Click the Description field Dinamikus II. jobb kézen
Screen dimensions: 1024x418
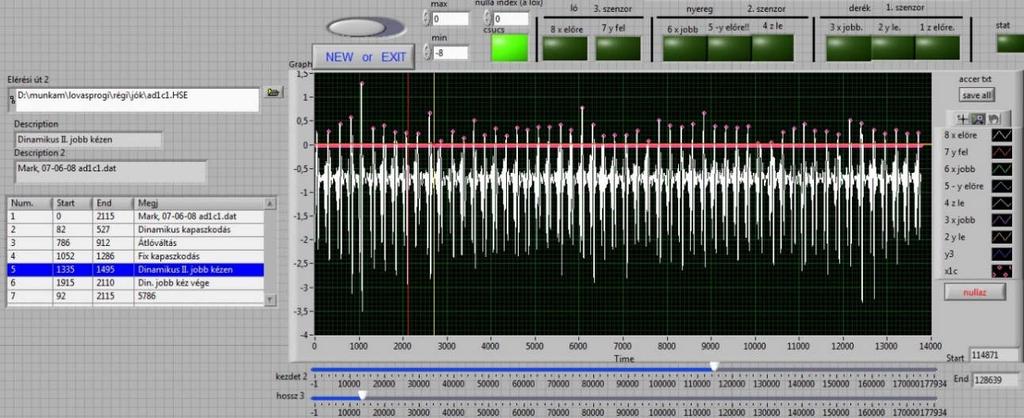click(x=88, y=140)
